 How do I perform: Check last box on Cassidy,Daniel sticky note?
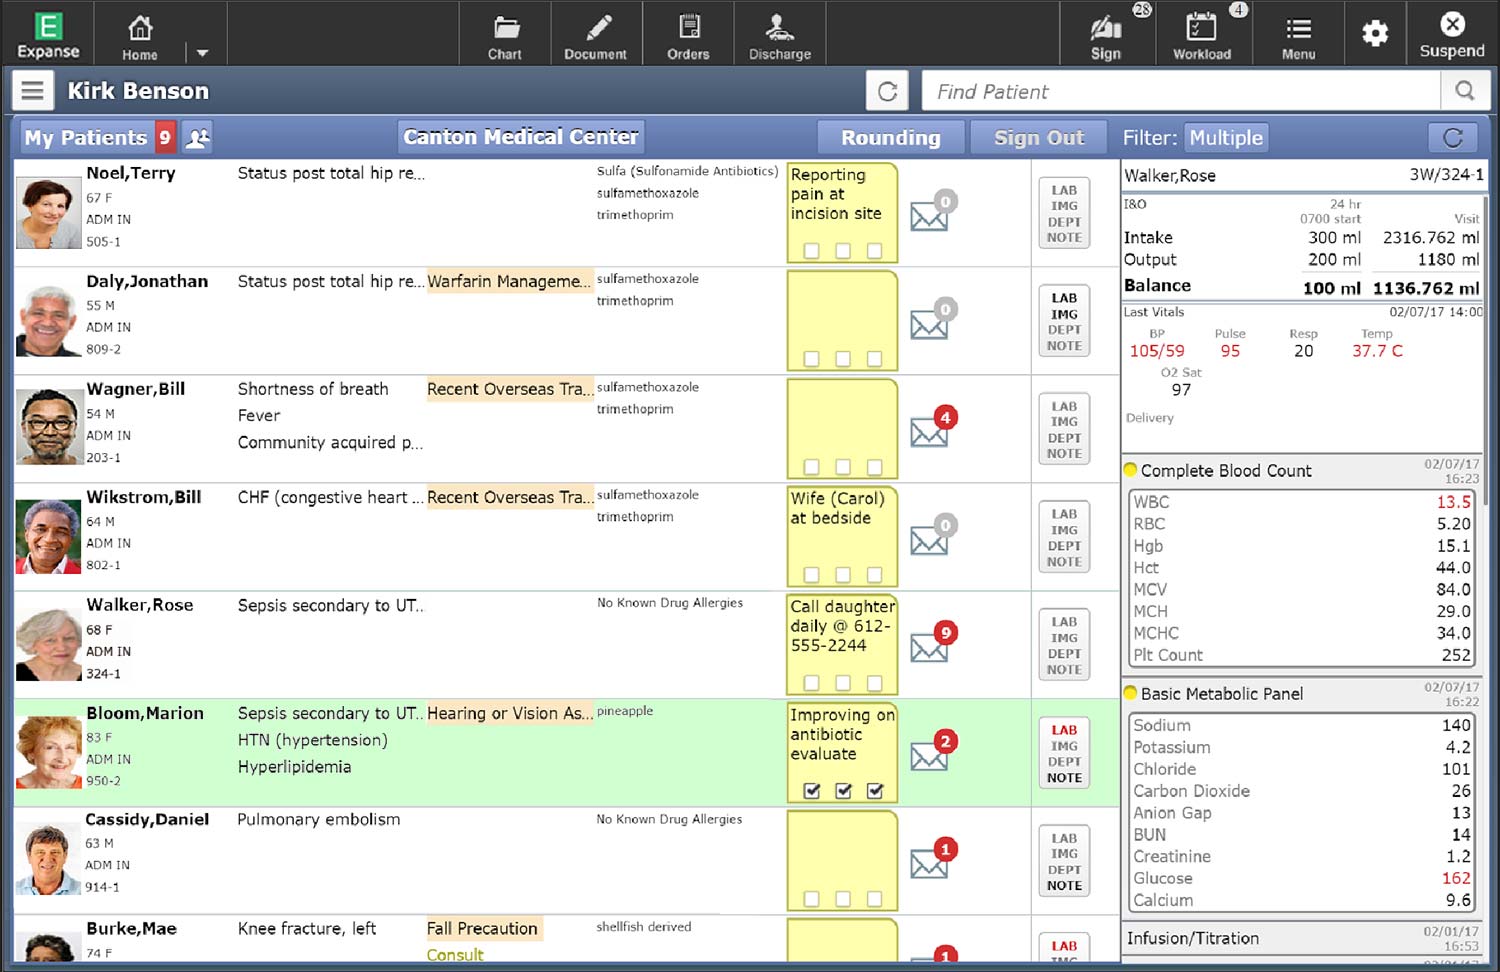coord(875,898)
